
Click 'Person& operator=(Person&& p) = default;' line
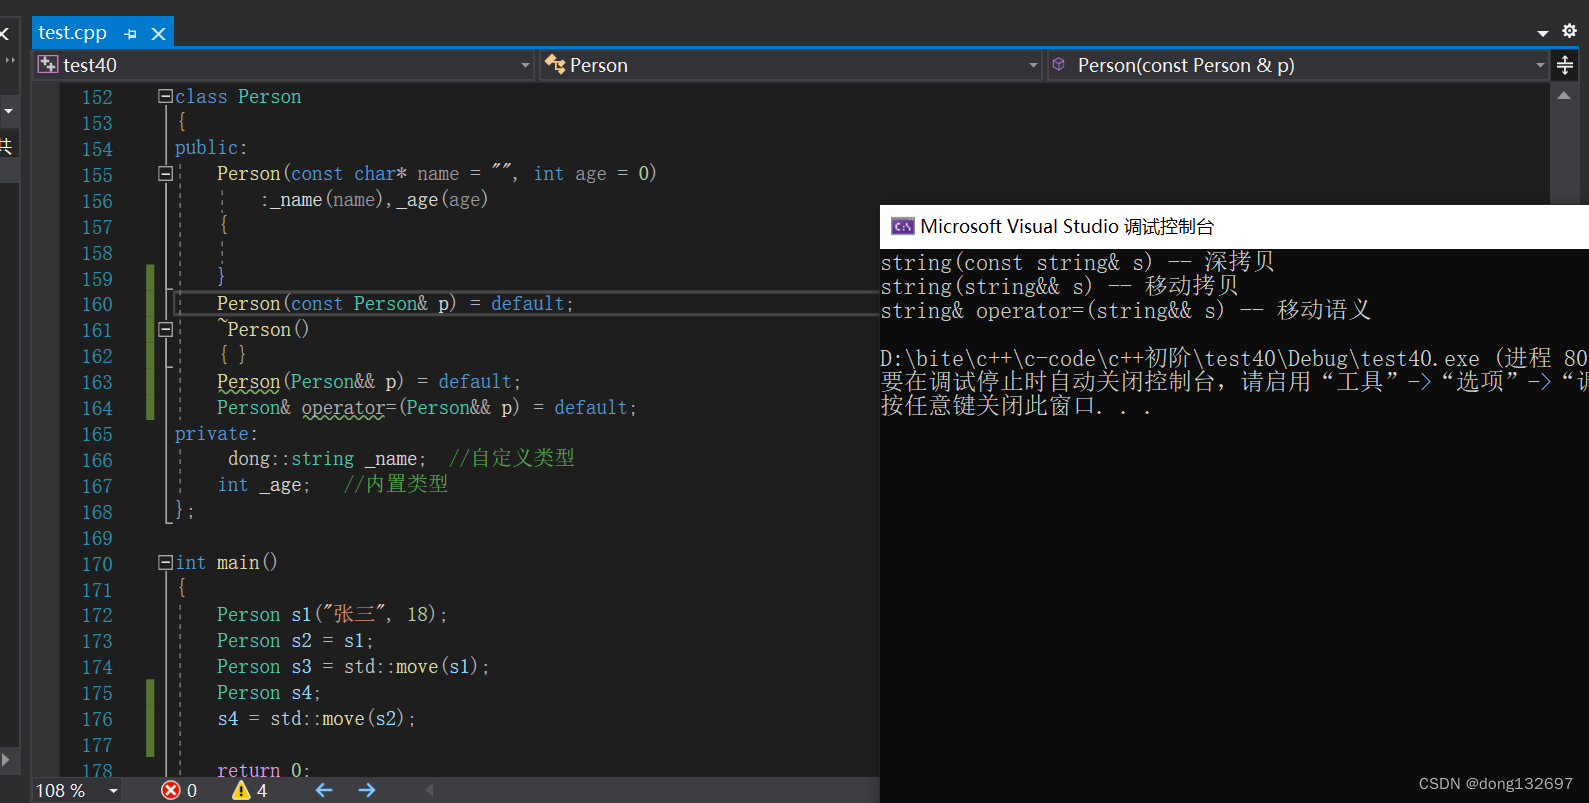[x=427, y=408]
